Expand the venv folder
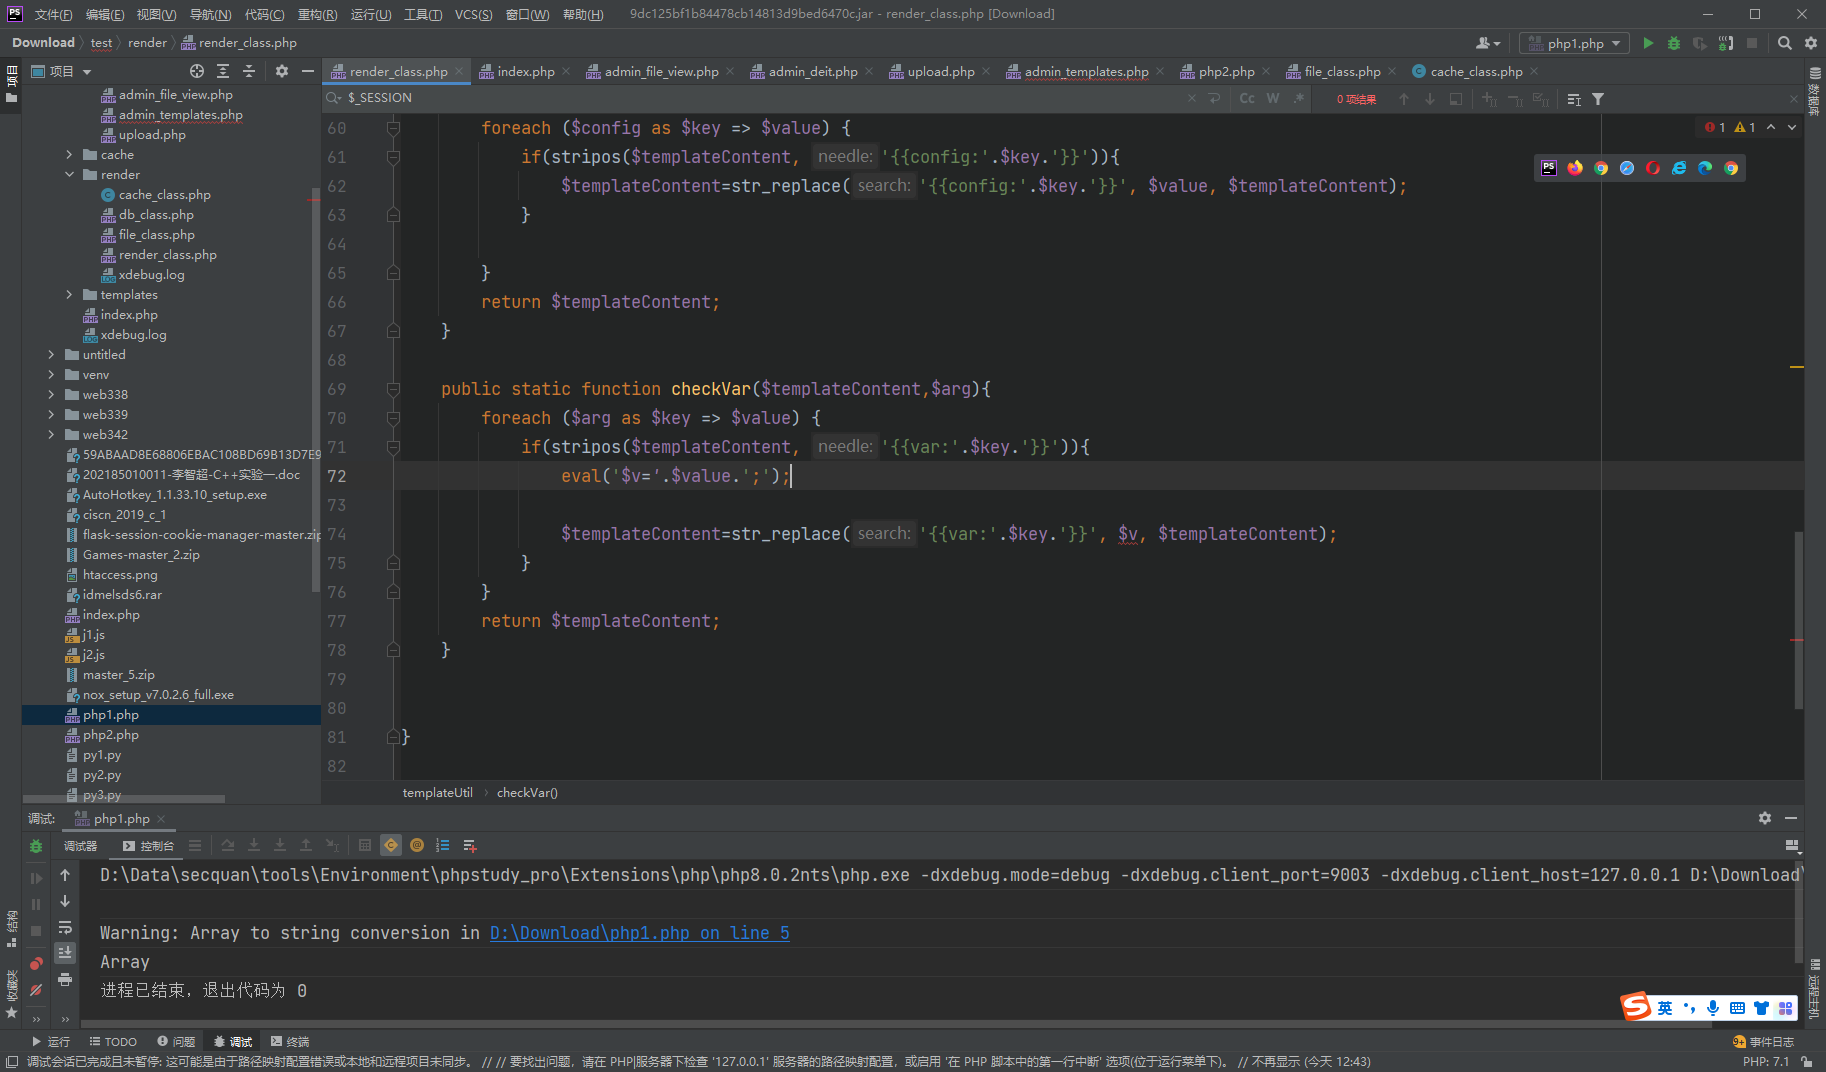This screenshot has width=1826, height=1072. tap(51, 375)
